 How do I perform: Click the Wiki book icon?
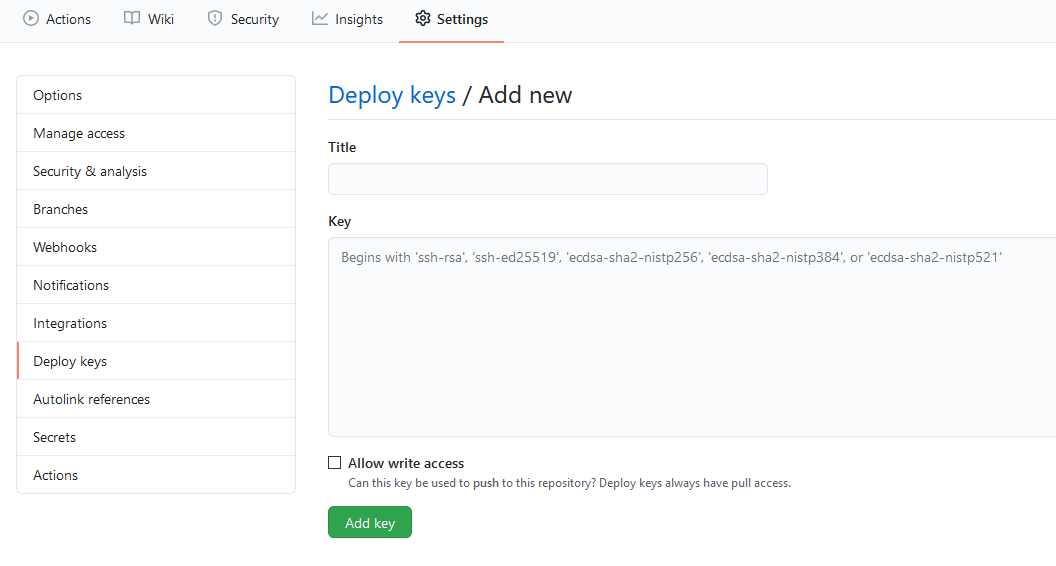coord(132,18)
